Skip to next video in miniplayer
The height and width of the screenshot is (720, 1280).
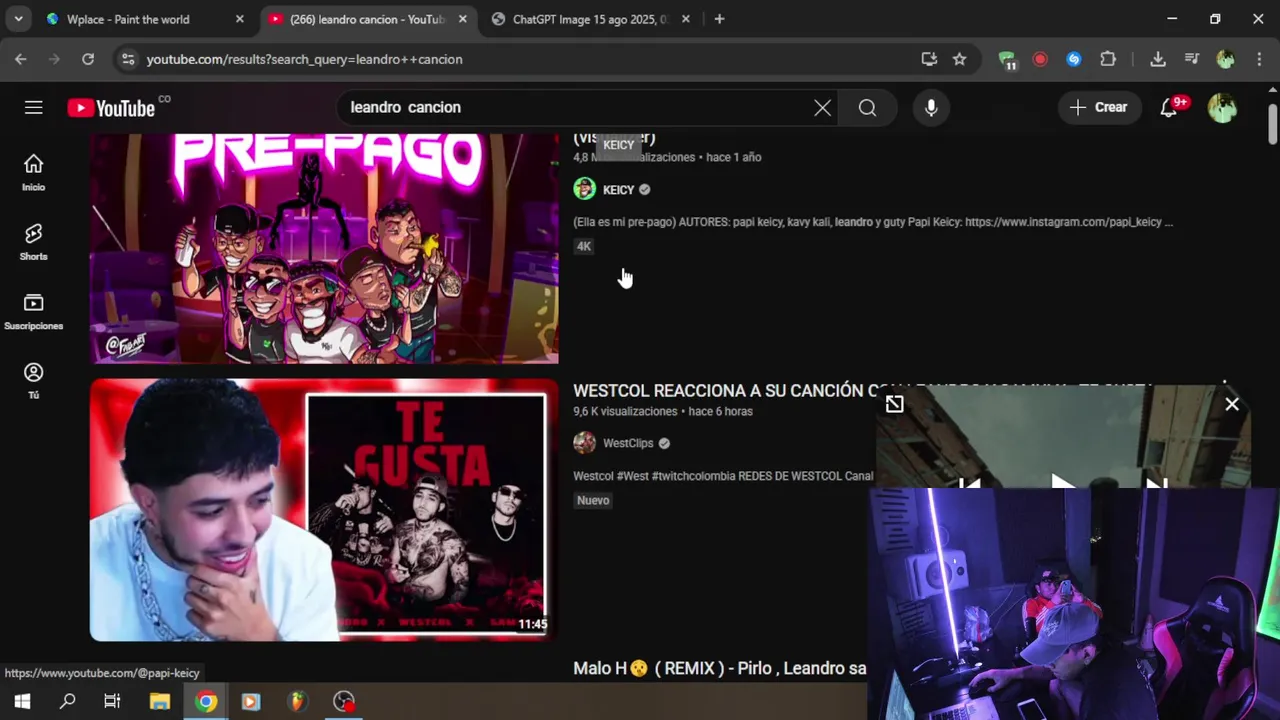coord(1156,483)
